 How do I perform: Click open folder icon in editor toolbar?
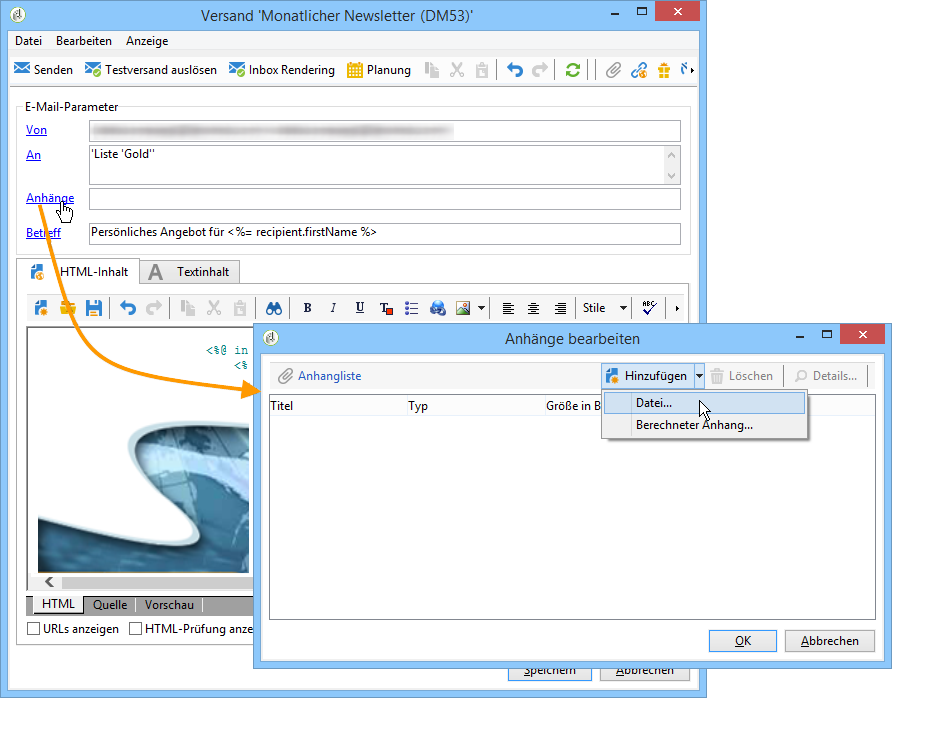[x=67, y=308]
